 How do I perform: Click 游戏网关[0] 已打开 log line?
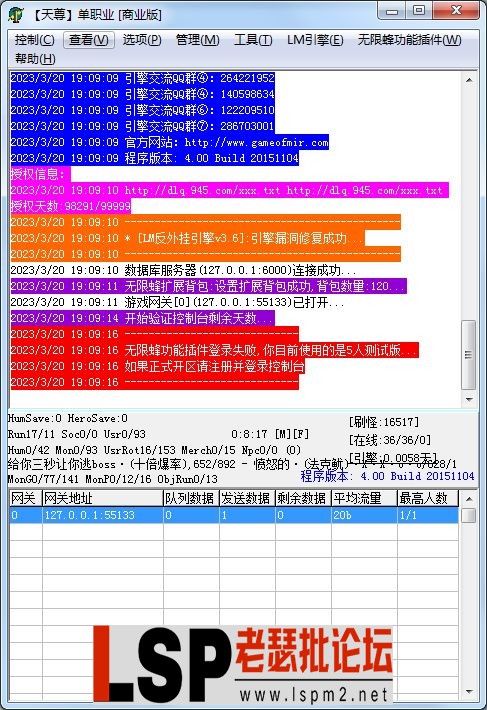177,302
